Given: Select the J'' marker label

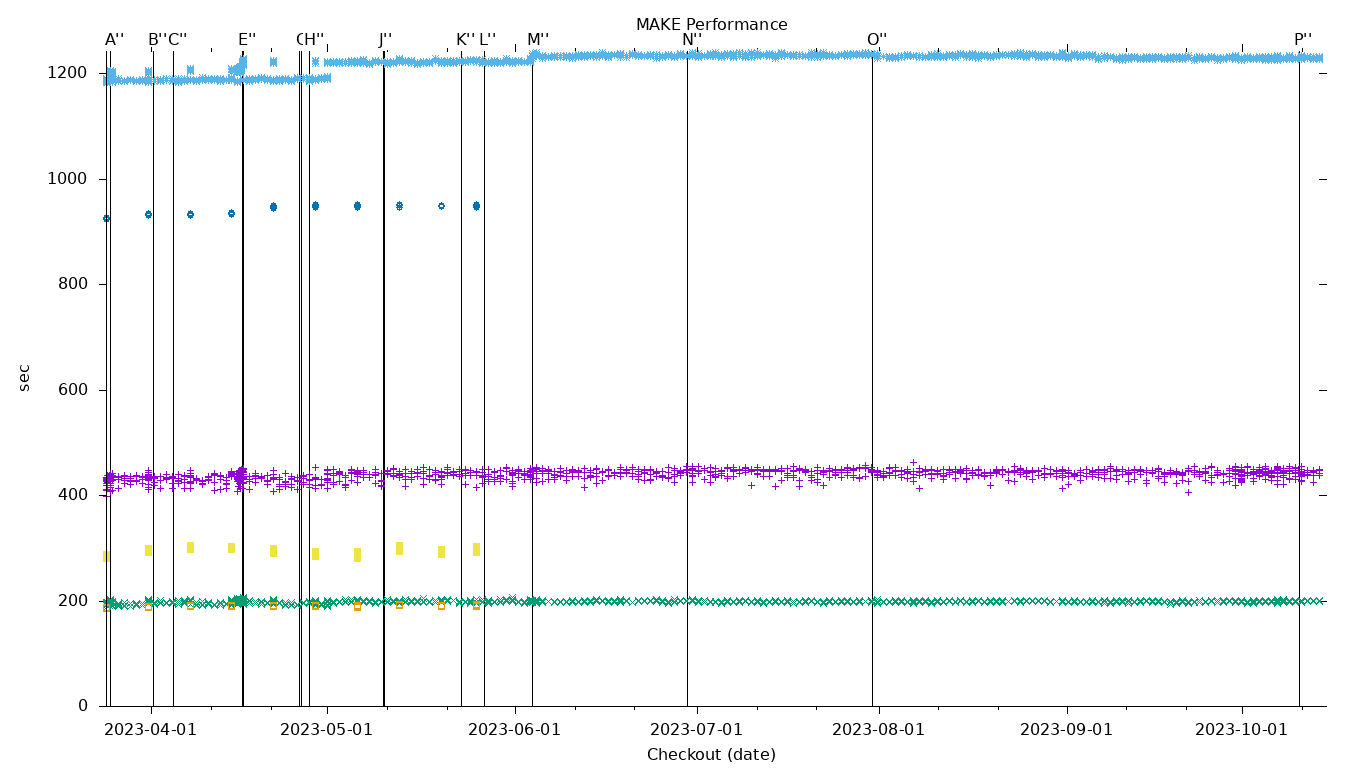Looking at the screenshot, I should click(x=385, y=40).
